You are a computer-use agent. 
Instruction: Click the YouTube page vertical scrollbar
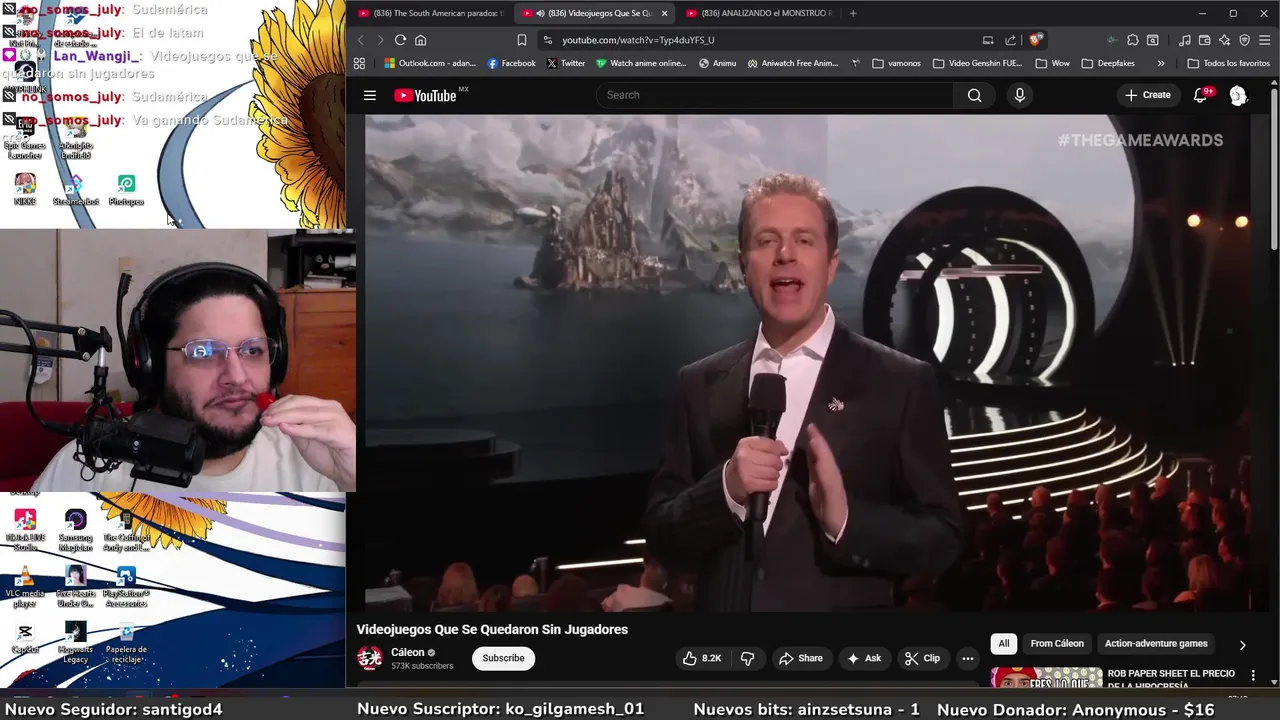(1274, 170)
